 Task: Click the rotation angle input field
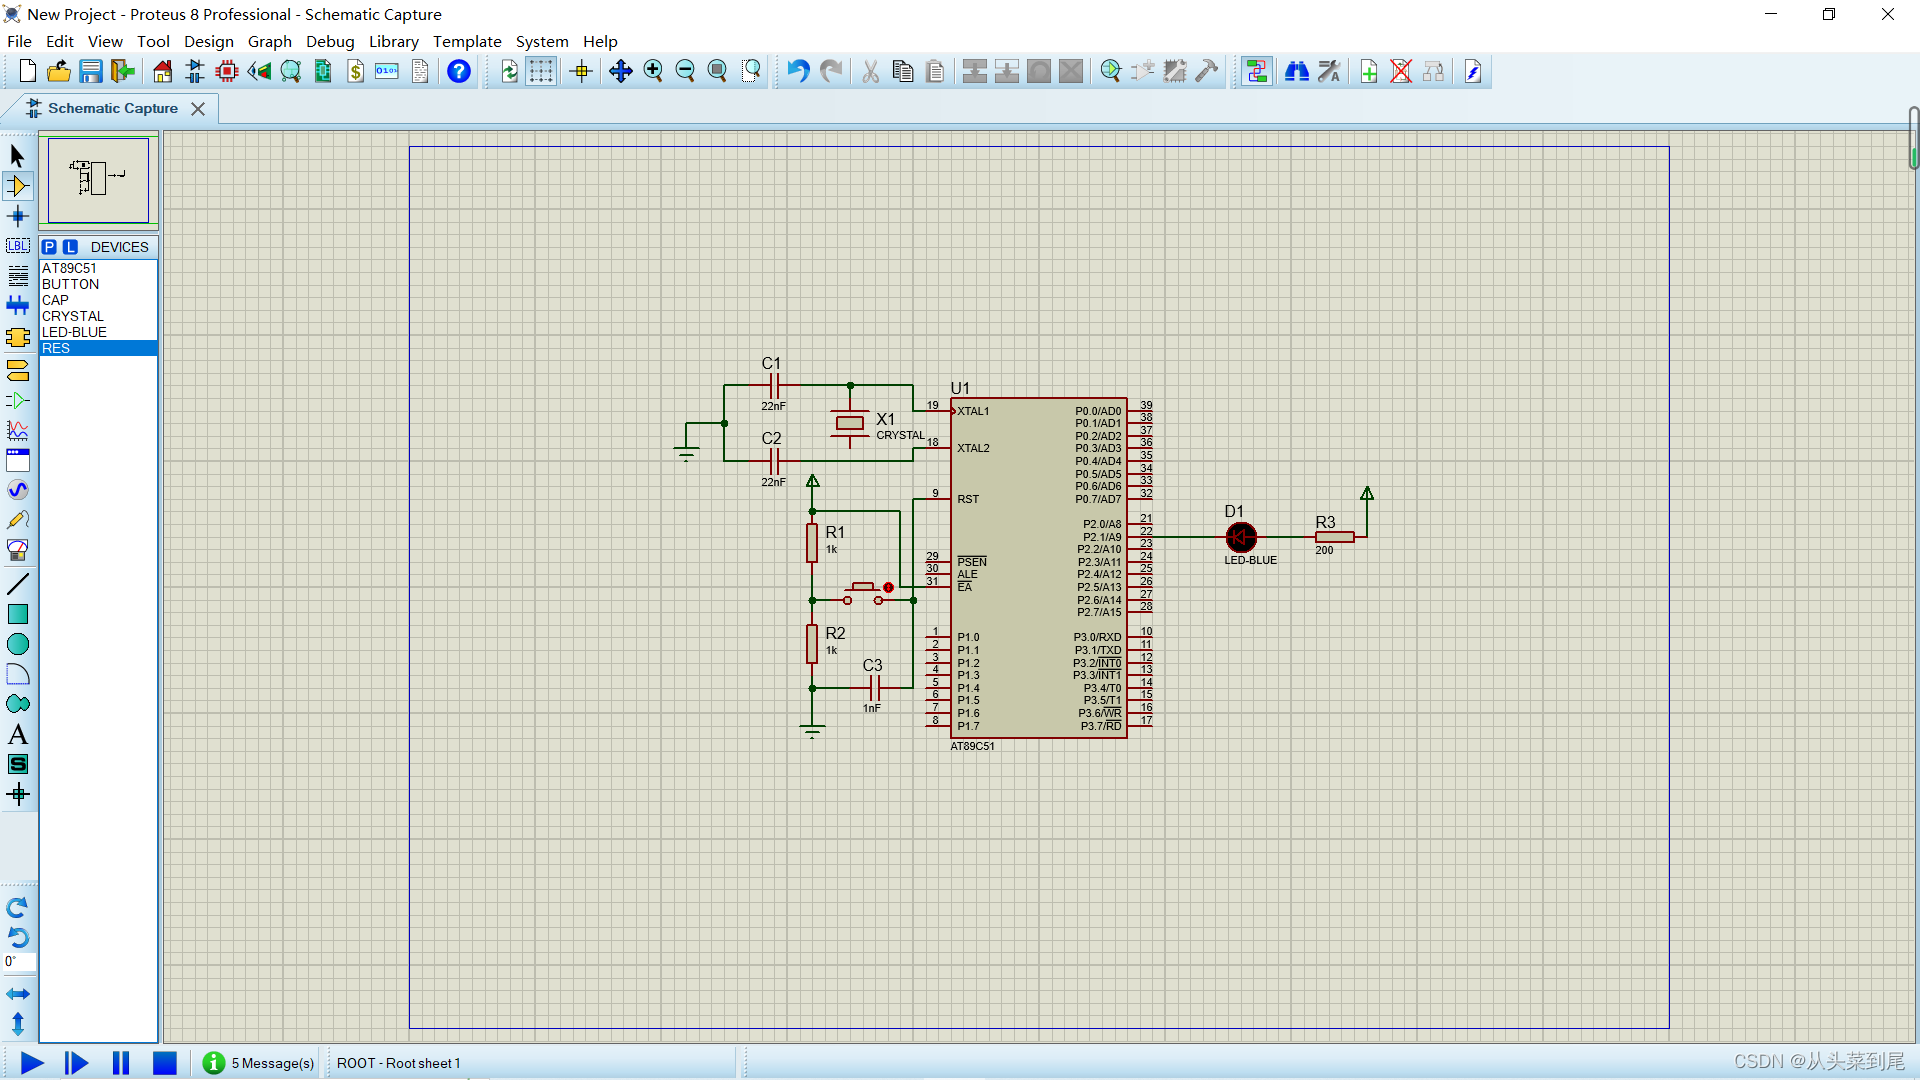[19, 962]
